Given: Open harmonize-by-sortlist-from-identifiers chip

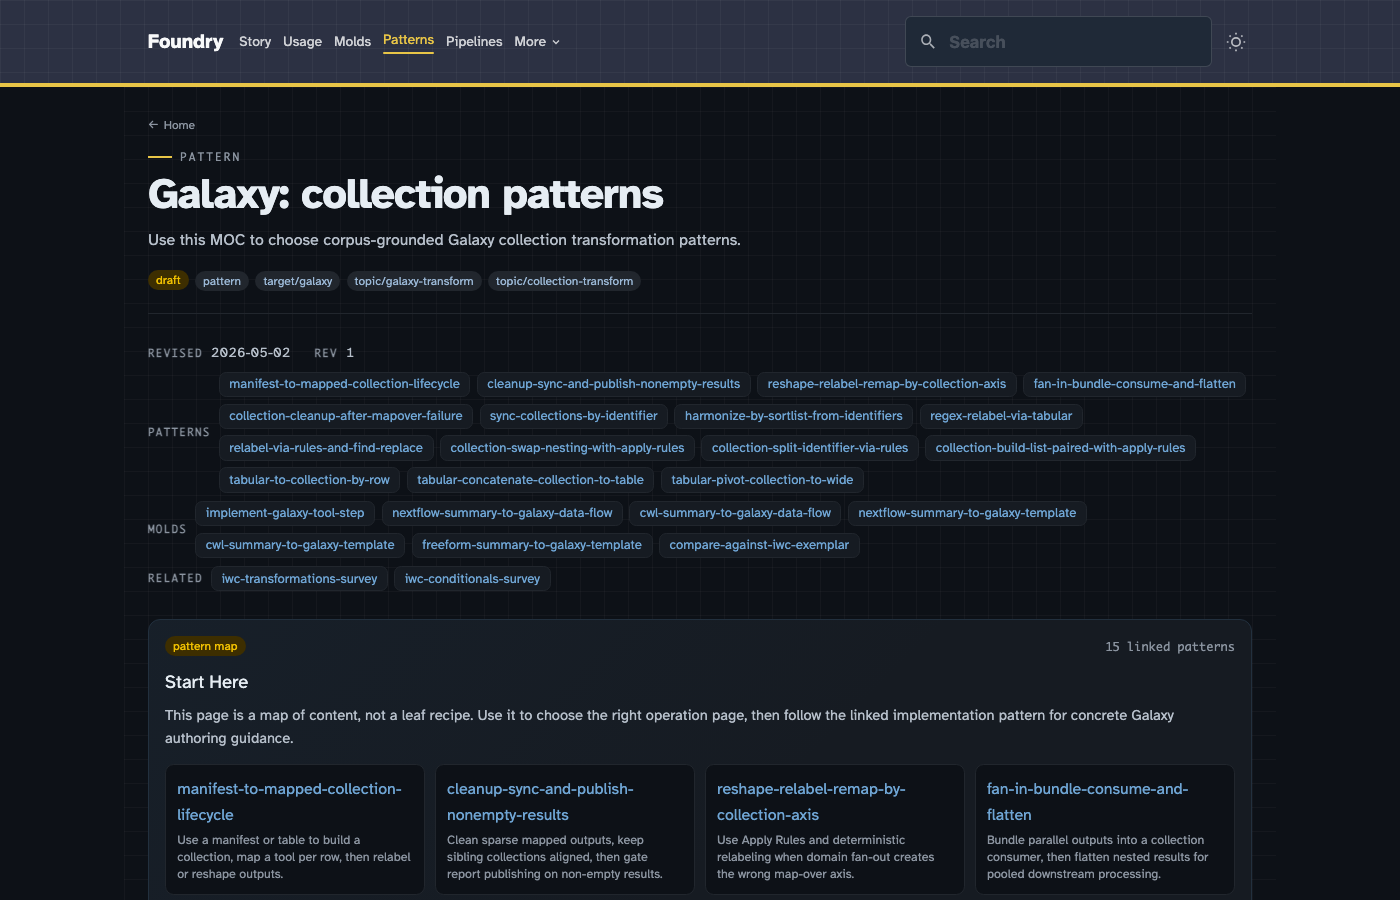Looking at the screenshot, I should click(794, 416).
